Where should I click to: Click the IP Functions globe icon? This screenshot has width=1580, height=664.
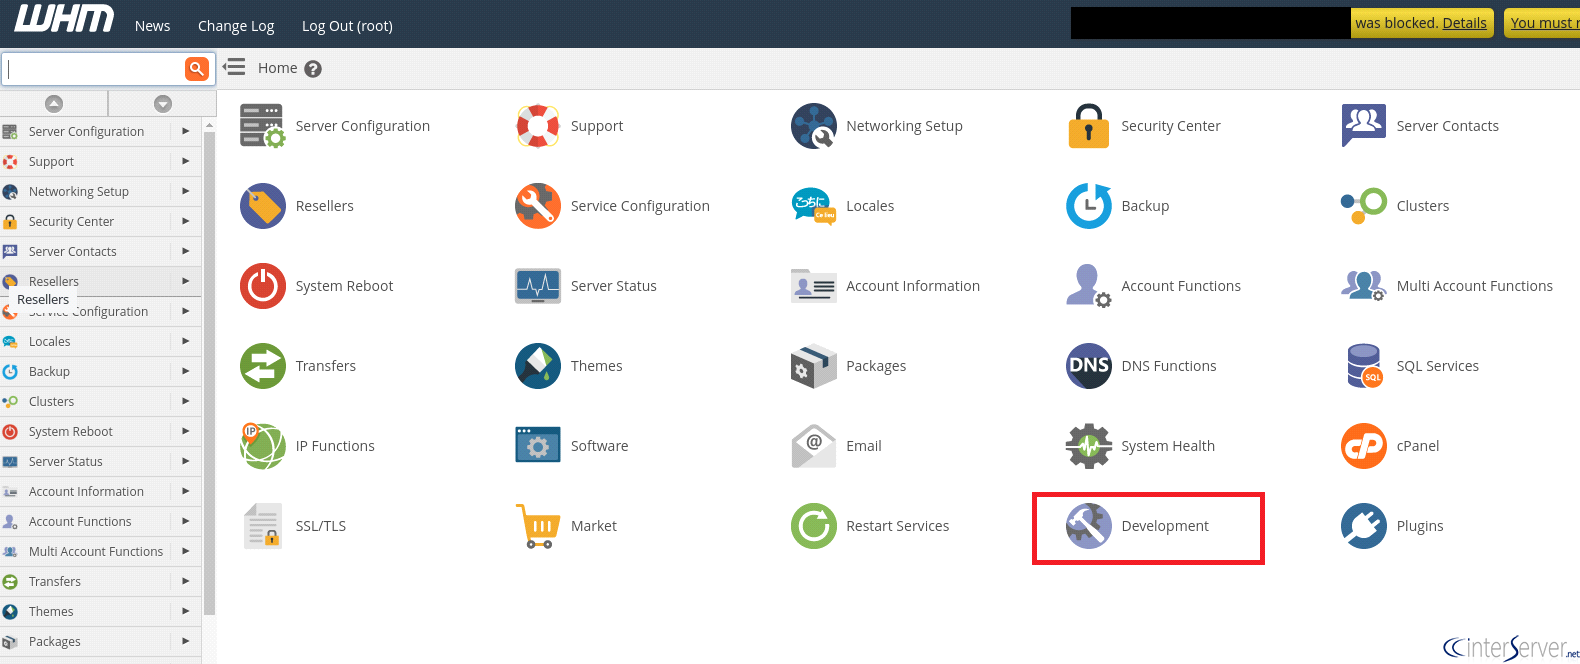[263, 446]
